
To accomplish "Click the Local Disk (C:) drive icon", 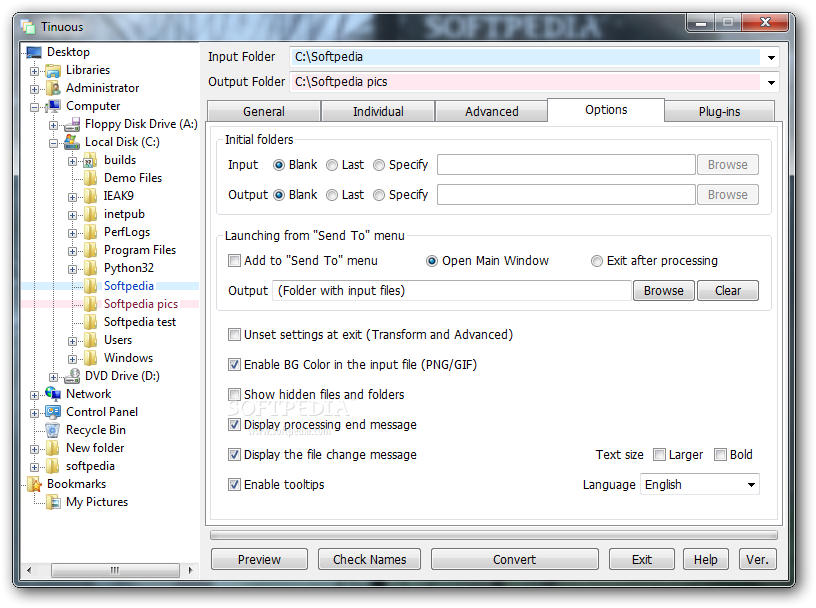I will pyautogui.click(x=72, y=142).
